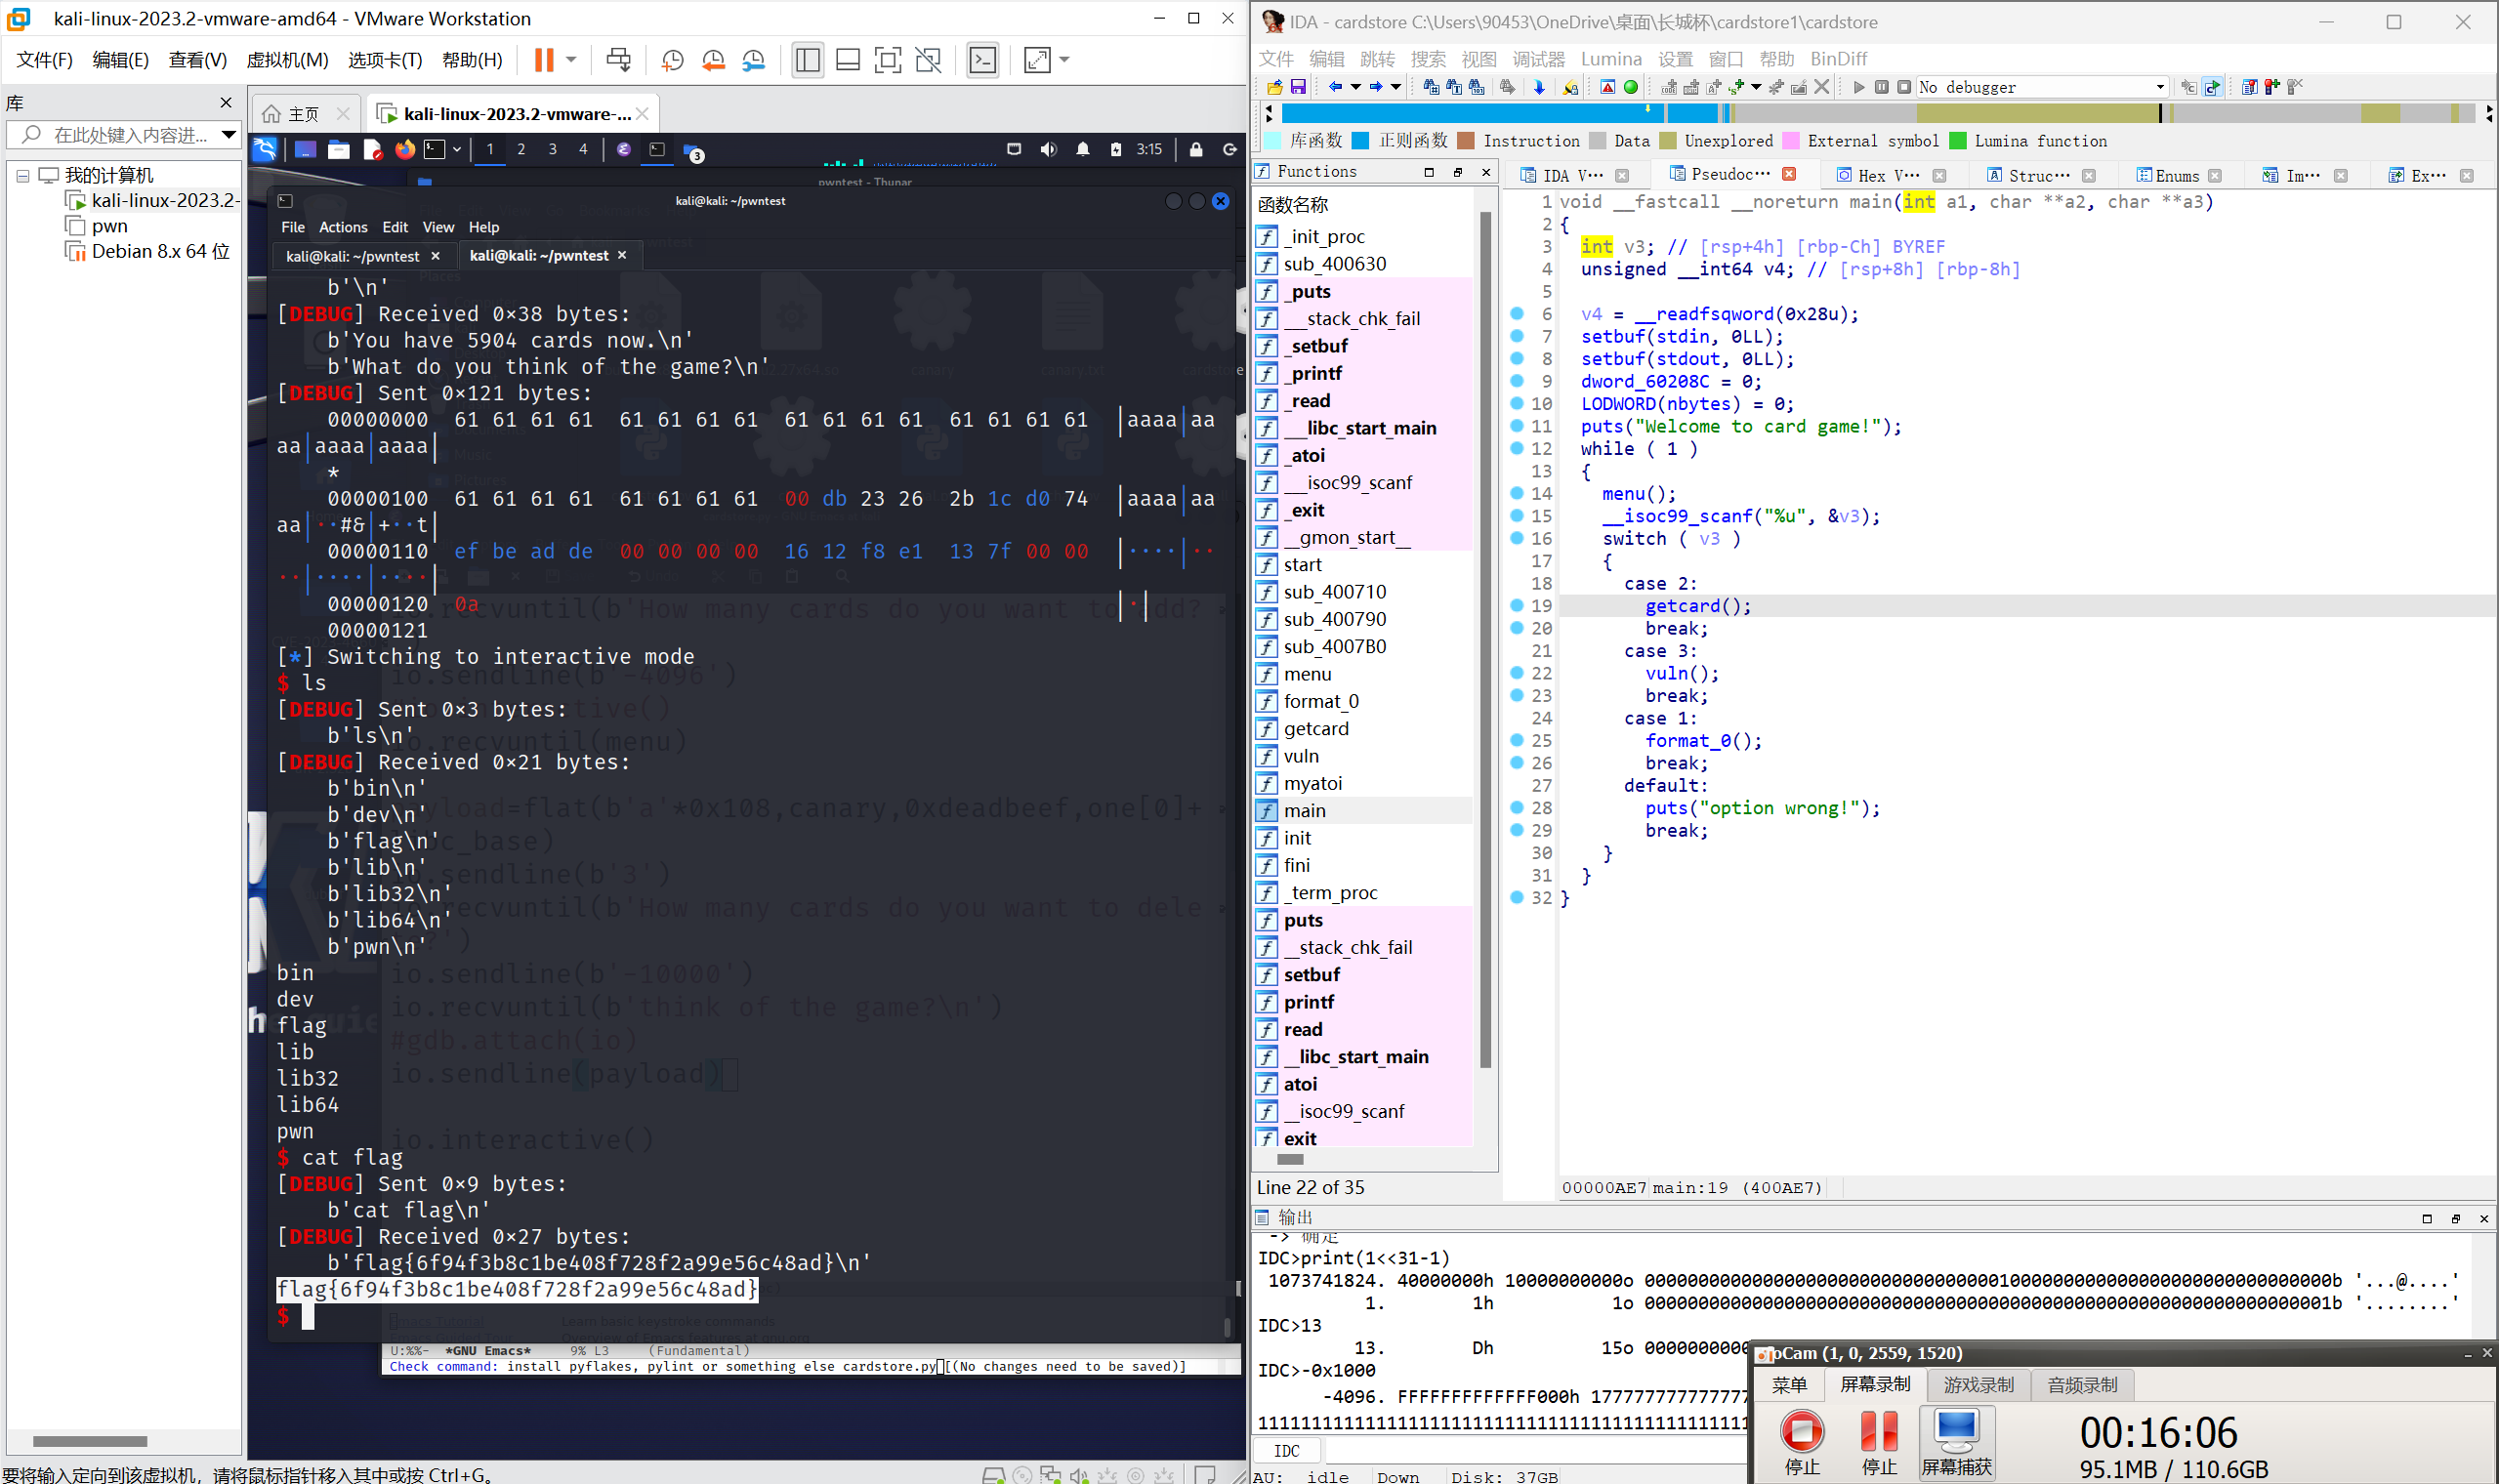Screen dimensions: 2499x1484
Task: Open the 'No debugger' dropdown
Action: [2040, 87]
